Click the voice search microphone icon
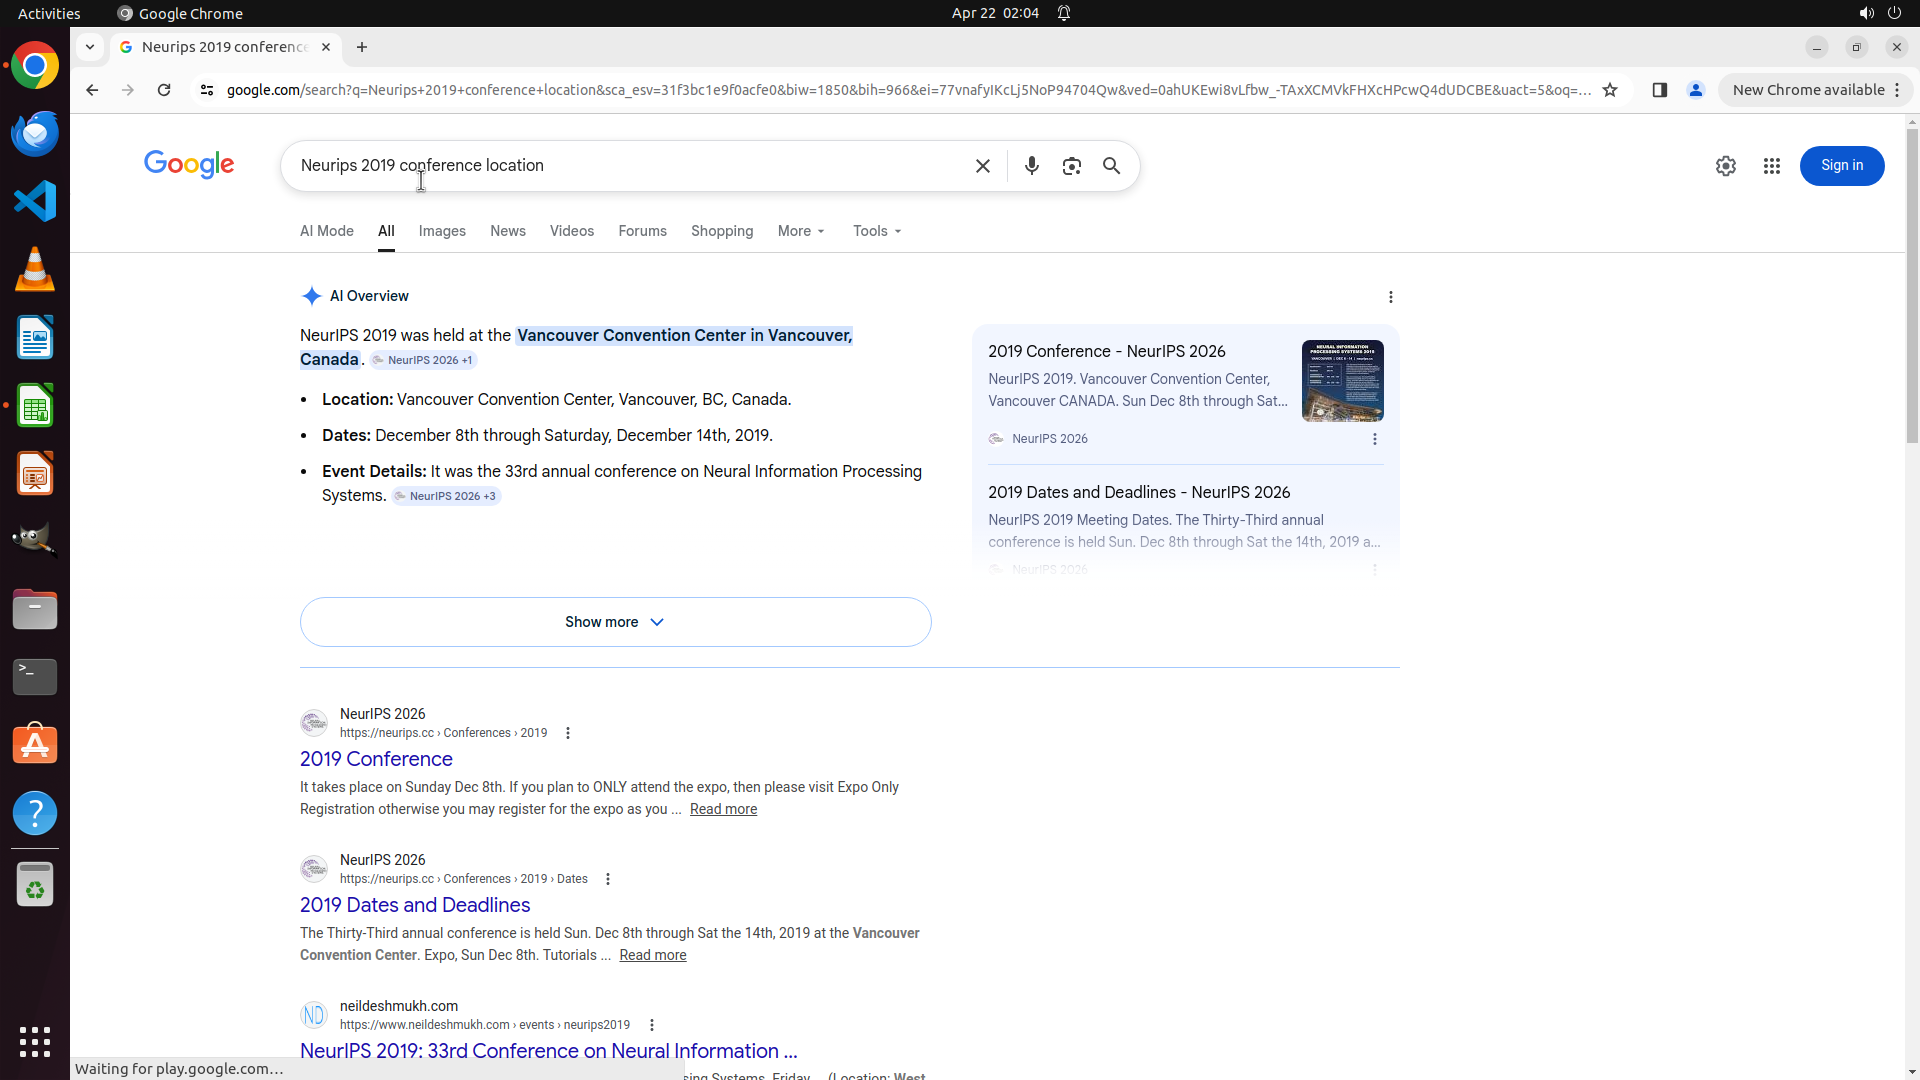The height and width of the screenshot is (1080, 1920). pos(1031,166)
